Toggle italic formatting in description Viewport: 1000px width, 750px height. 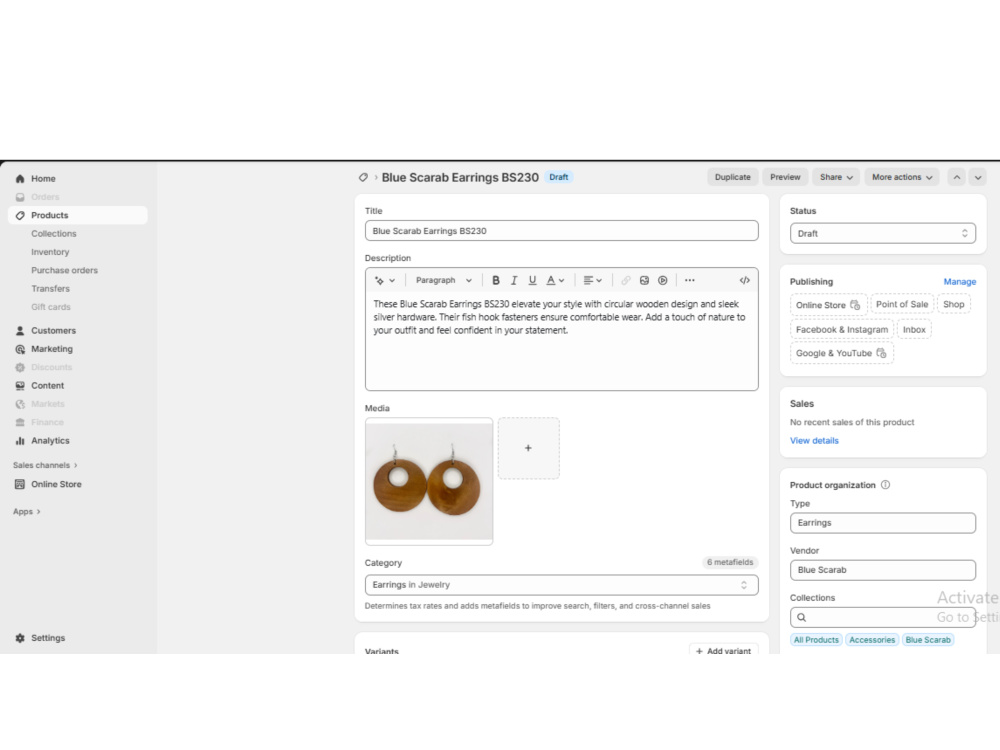click(513, 281)
